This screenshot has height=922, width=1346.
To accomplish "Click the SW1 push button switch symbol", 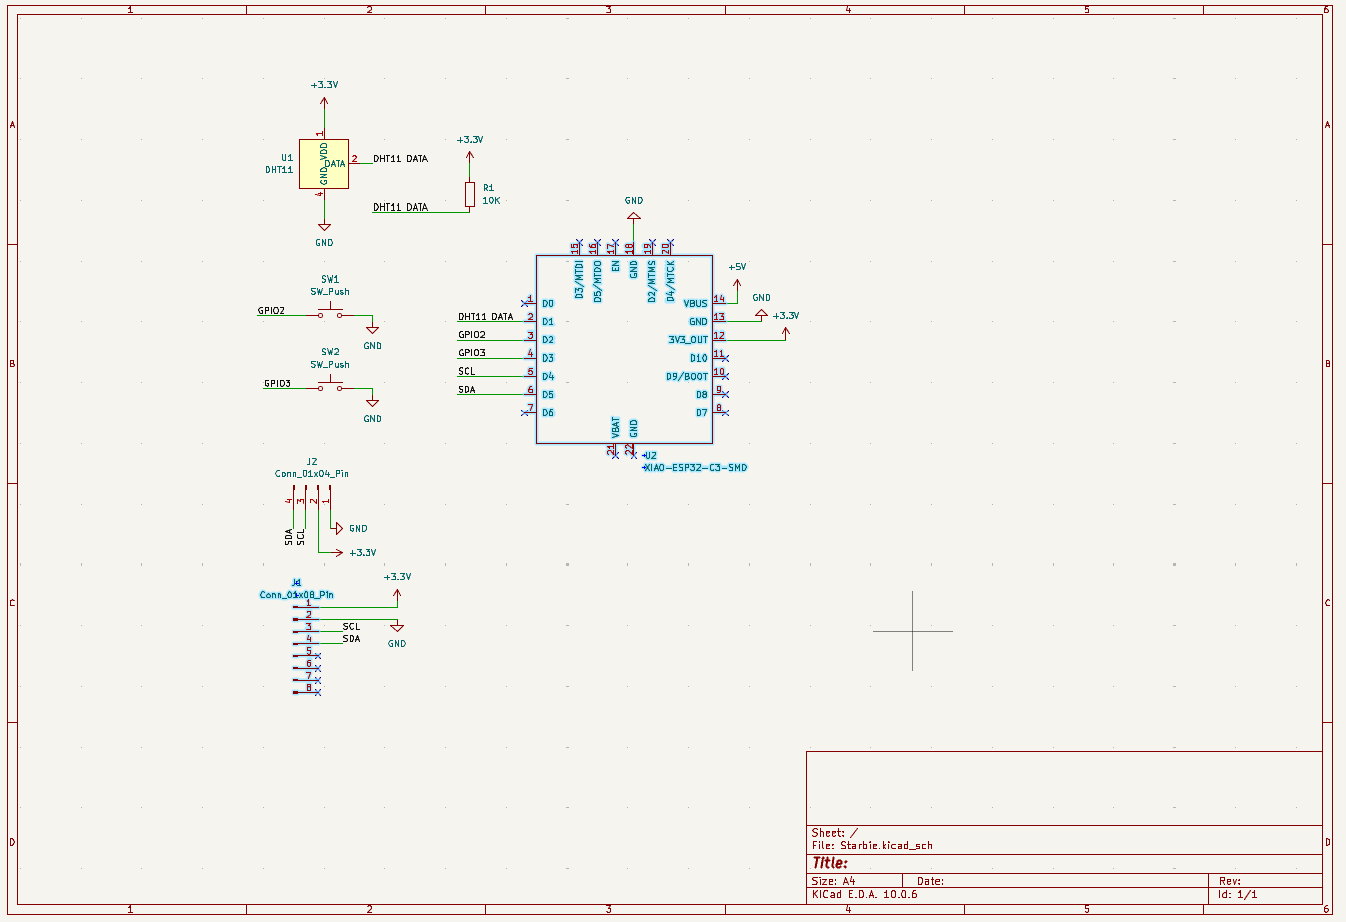I will pos(330,314).
